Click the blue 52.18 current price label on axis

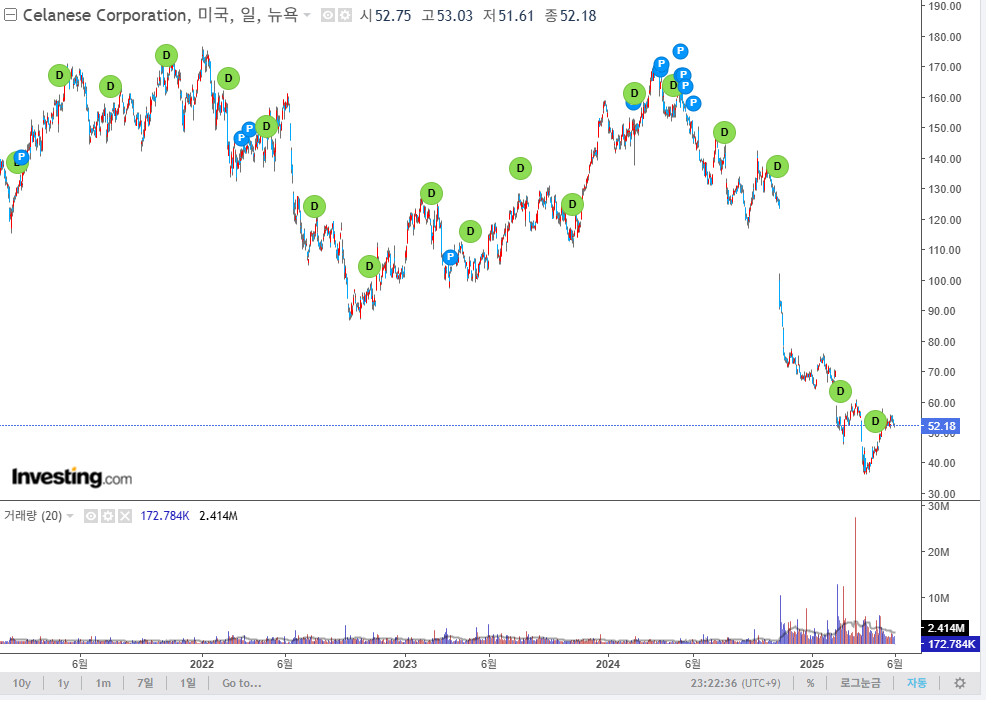click(941, 426)
